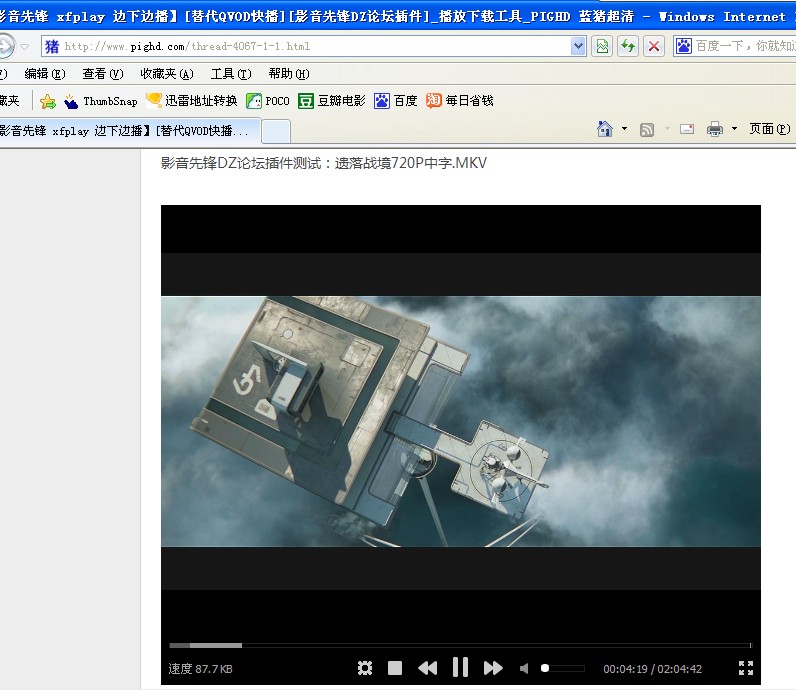The height and width of the screenshot is (690, 796).
Task: Rewind the video
Action: click(427, 668)
